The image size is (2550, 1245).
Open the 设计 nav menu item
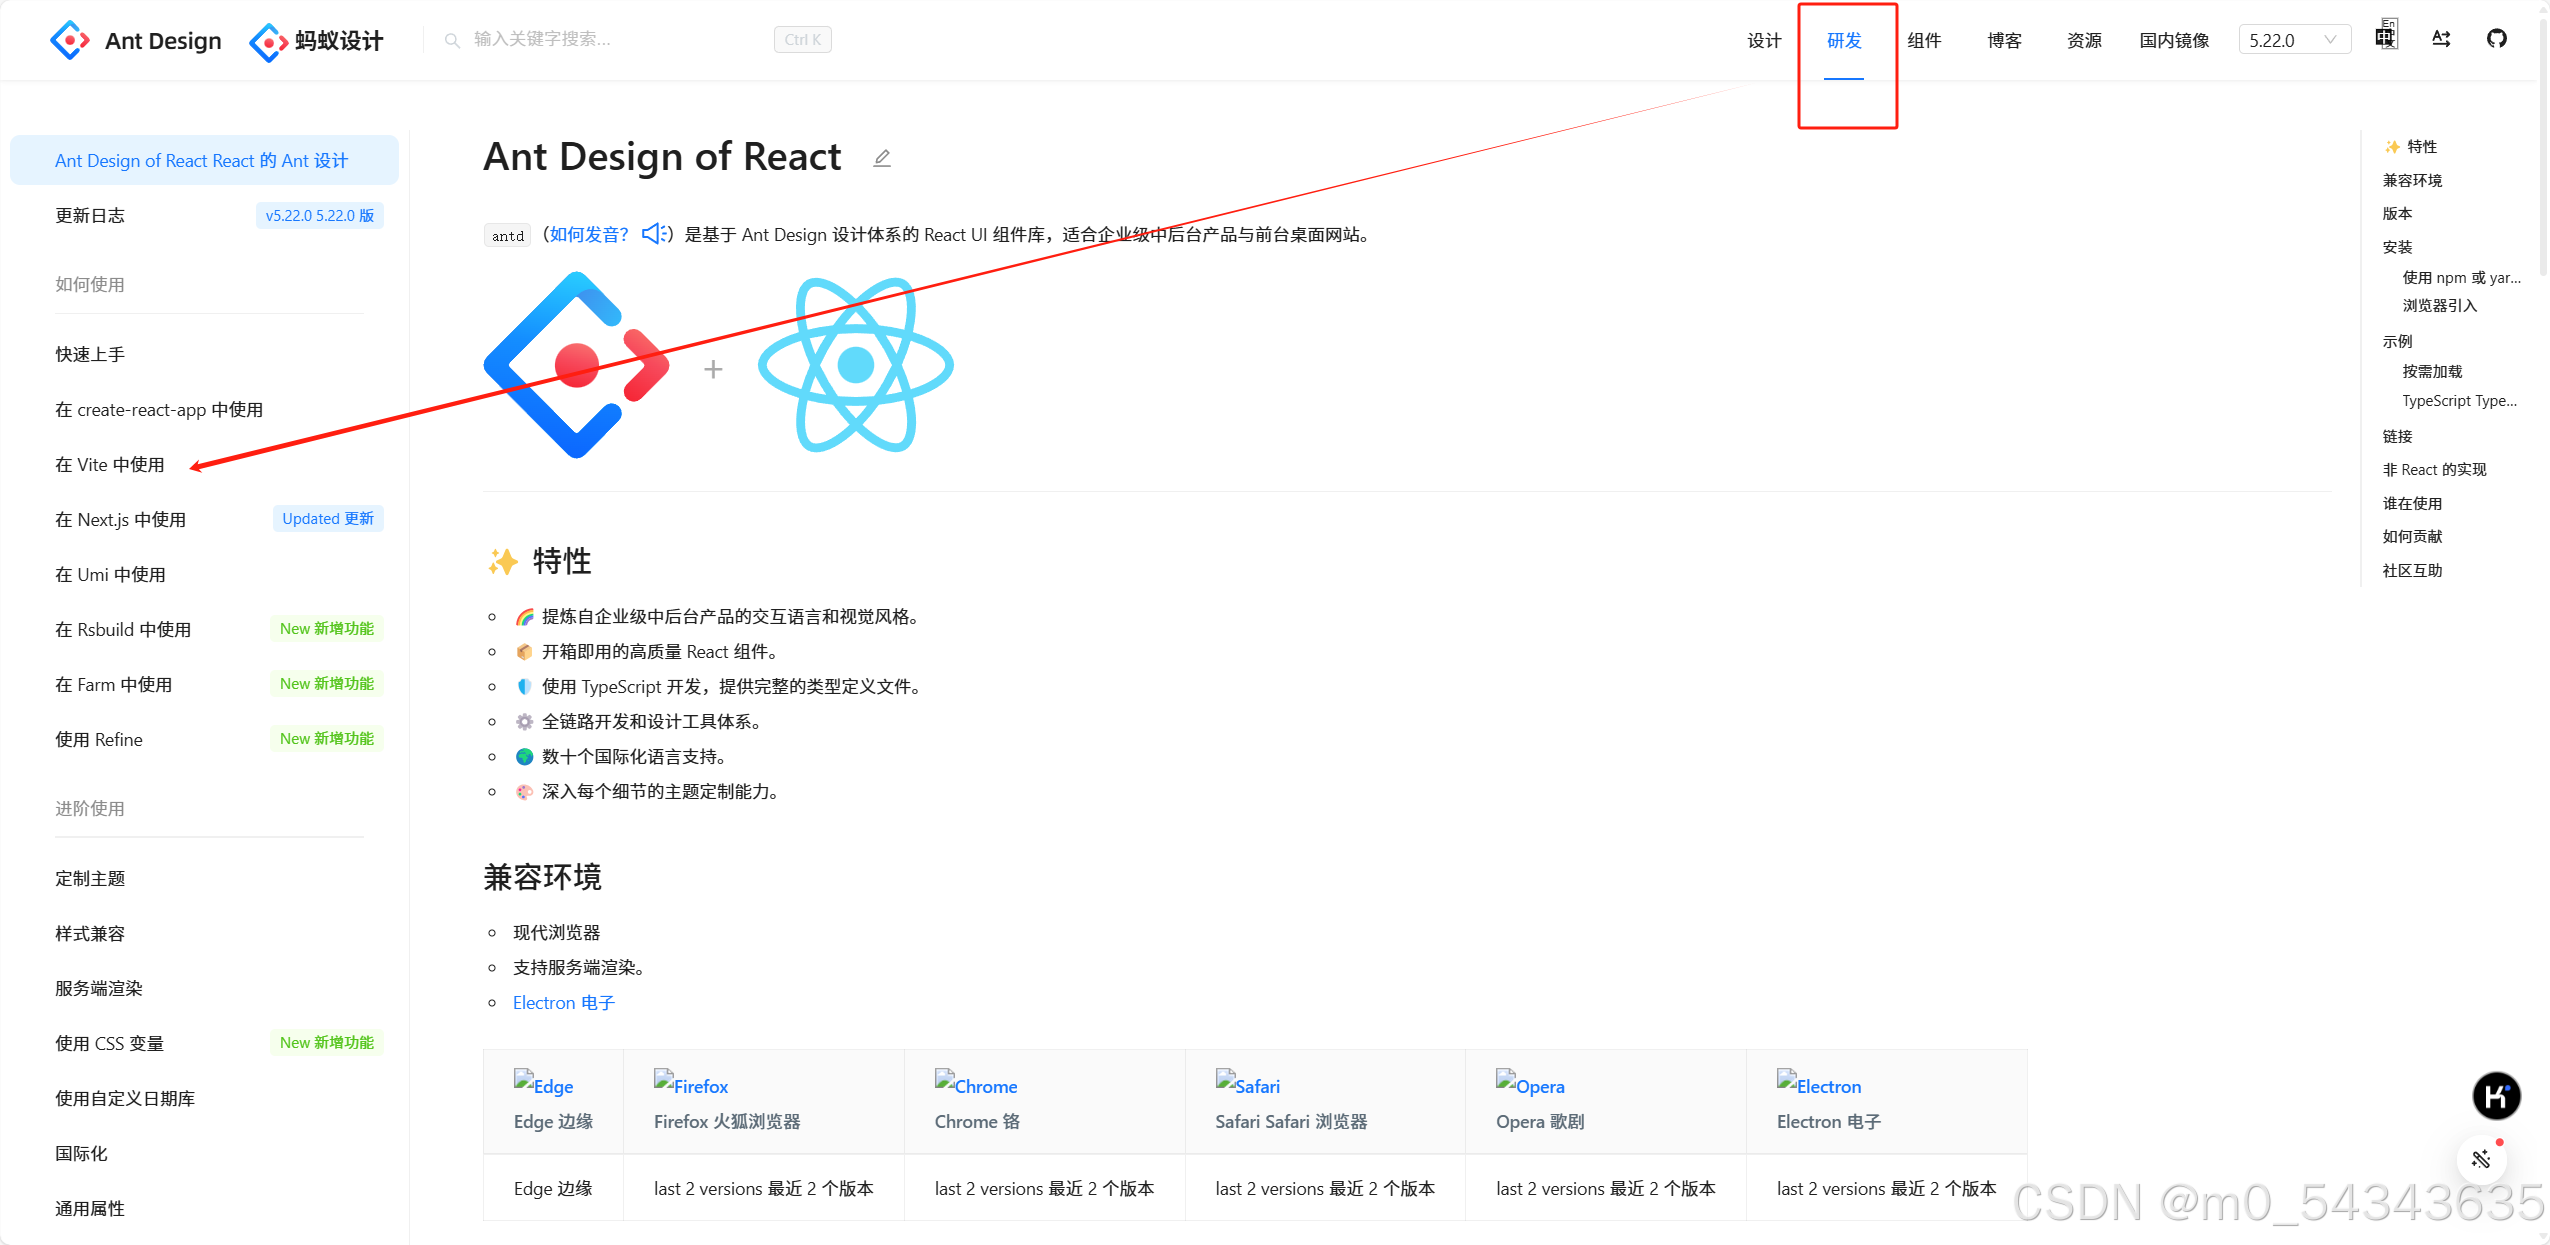click(1764, 40)
